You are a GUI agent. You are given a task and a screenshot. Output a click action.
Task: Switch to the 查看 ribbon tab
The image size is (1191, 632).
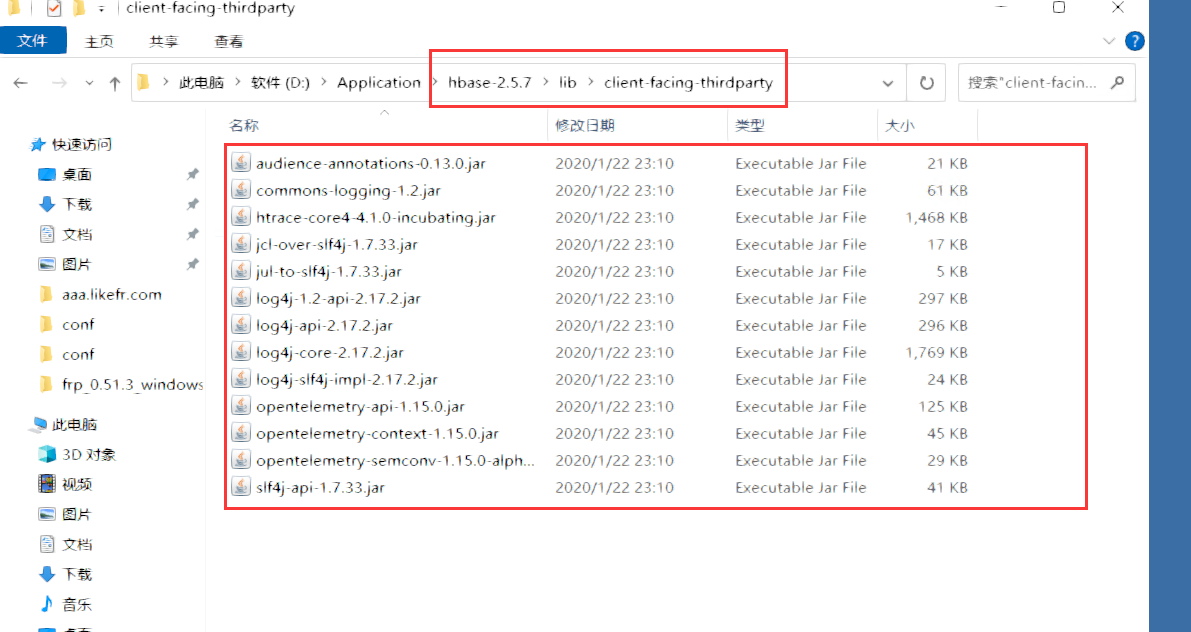(x=228, y=42)
